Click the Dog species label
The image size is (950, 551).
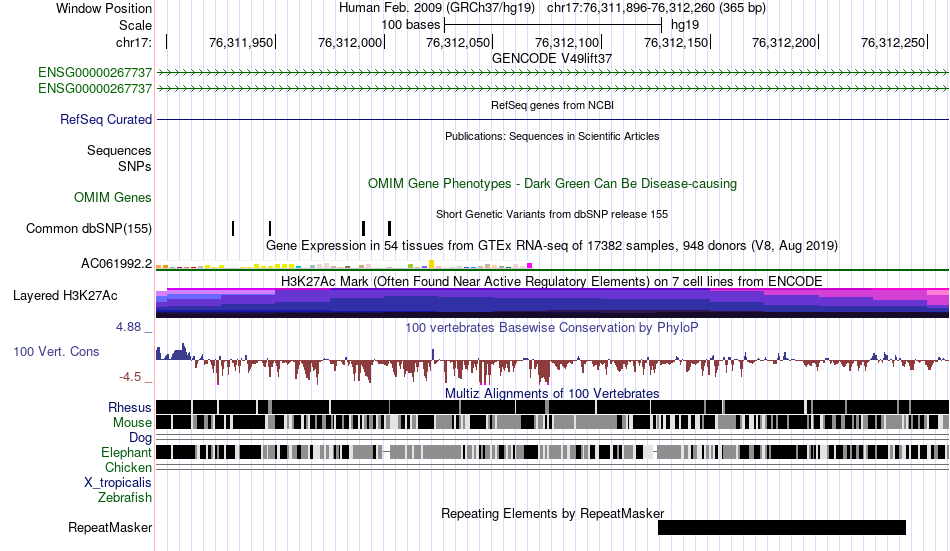[x=140, y=438]
